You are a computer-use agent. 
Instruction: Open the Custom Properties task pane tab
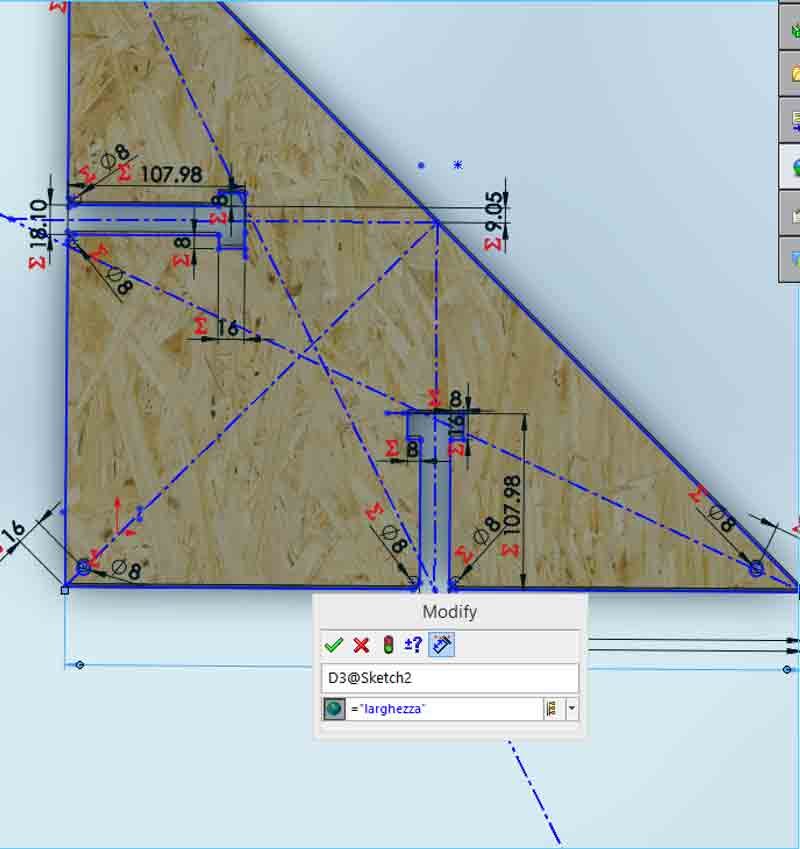point(791,213)
